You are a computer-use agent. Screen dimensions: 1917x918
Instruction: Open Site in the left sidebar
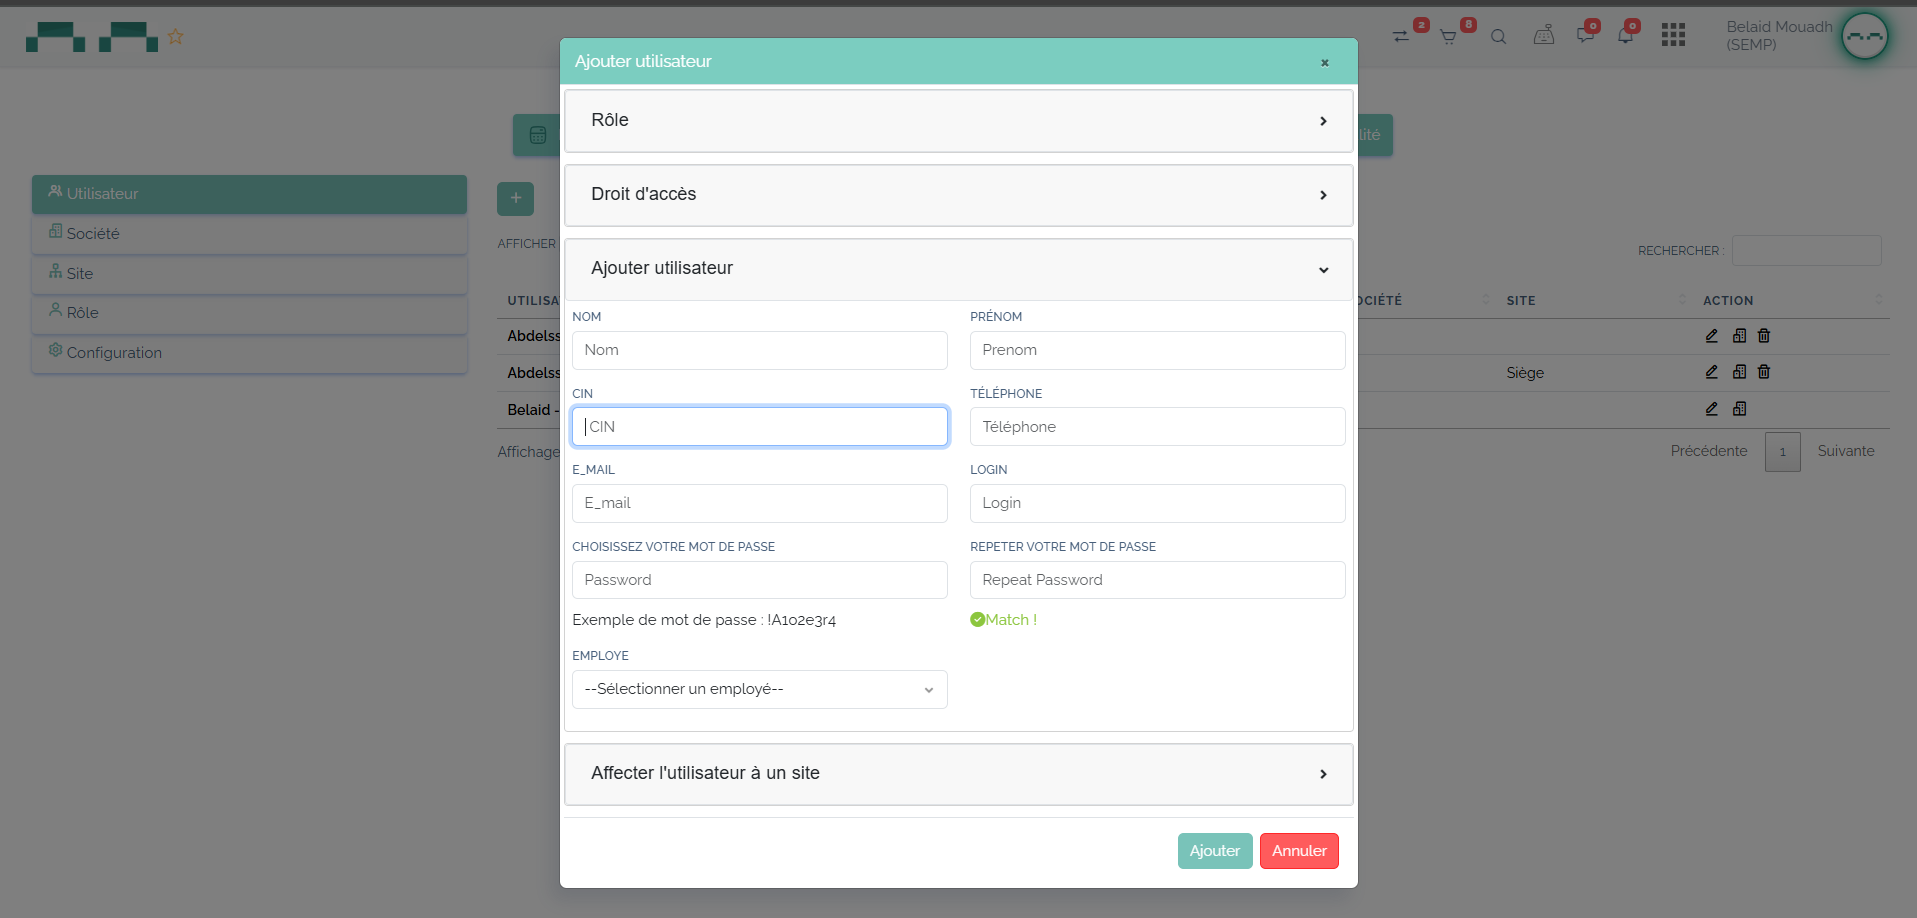point(249,273)
